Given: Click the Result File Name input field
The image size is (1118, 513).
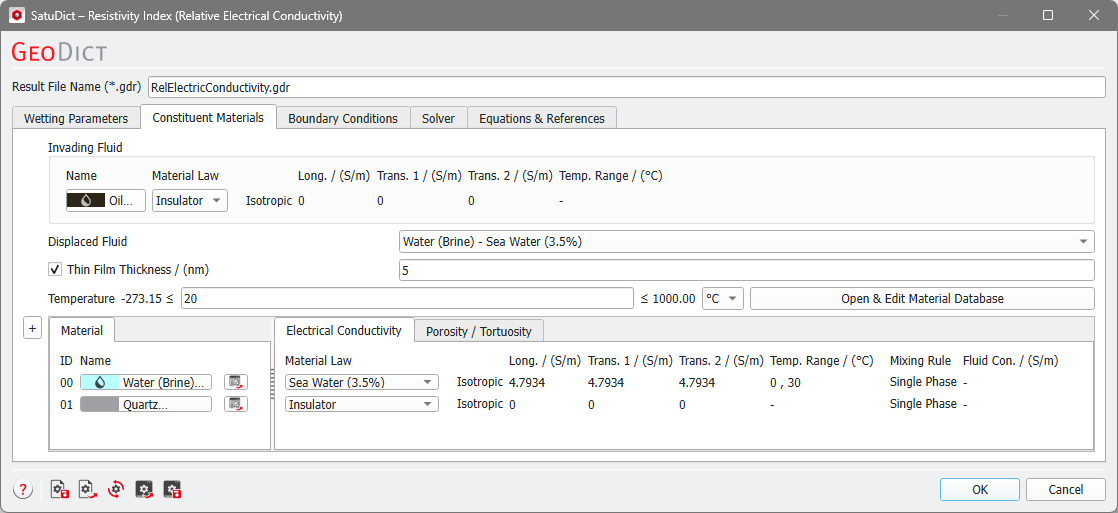Looking at the screenshot, I should coord(626,87).
